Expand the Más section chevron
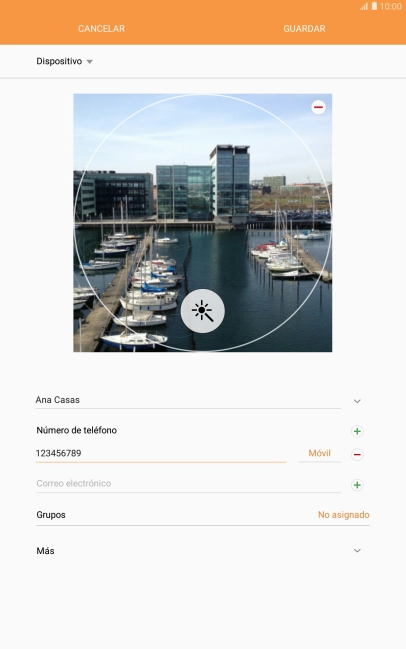The height and width of the screenshot is (649, 406). click(x=357, y=550)
